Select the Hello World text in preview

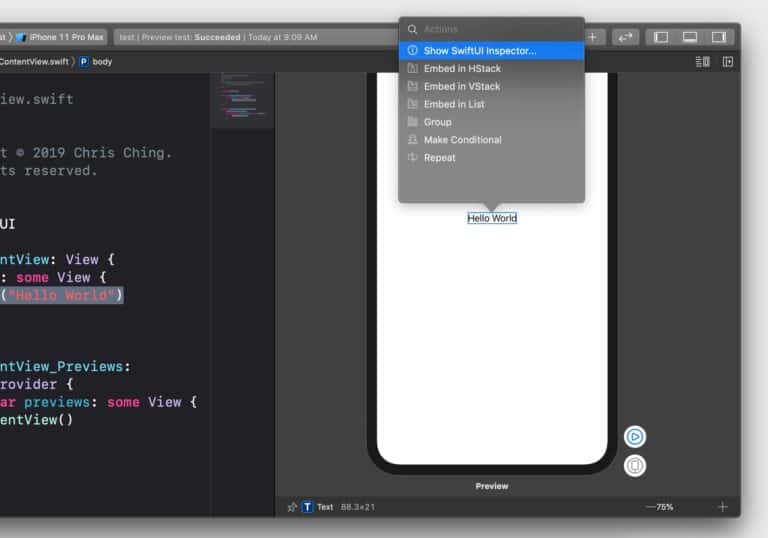(x=492, y=218)
